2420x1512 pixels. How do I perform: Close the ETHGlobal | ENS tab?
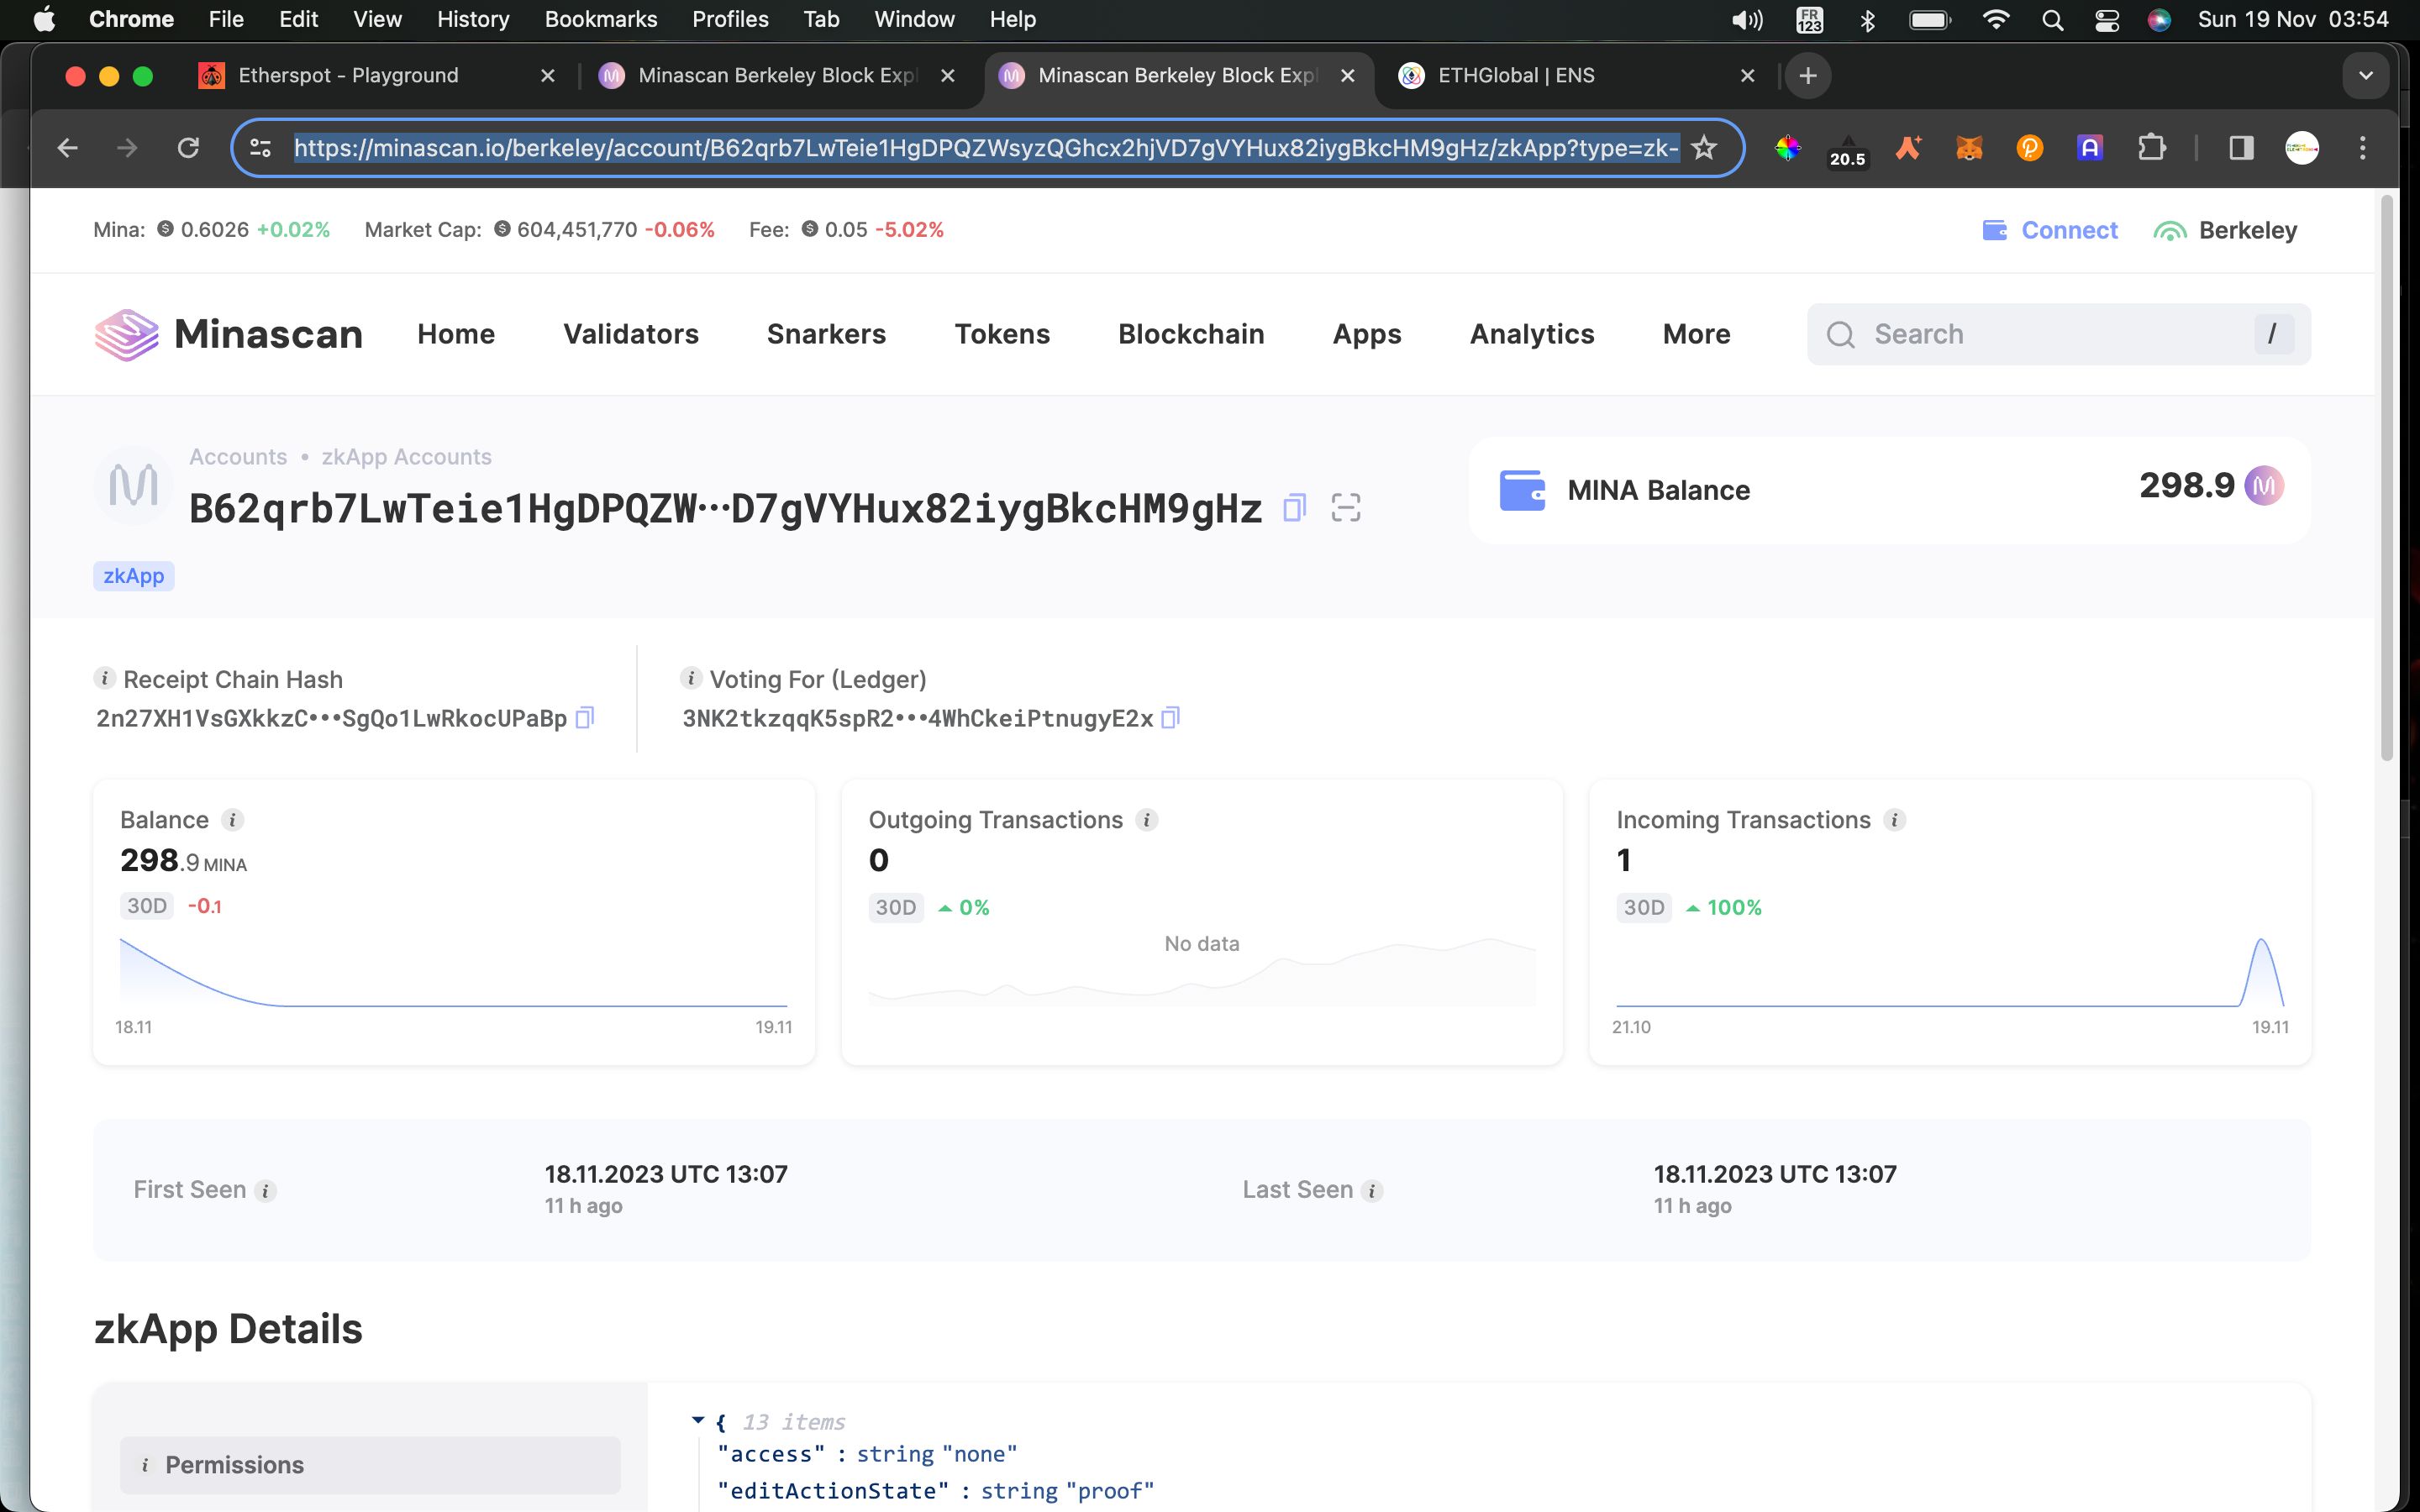coord(1747,76)
